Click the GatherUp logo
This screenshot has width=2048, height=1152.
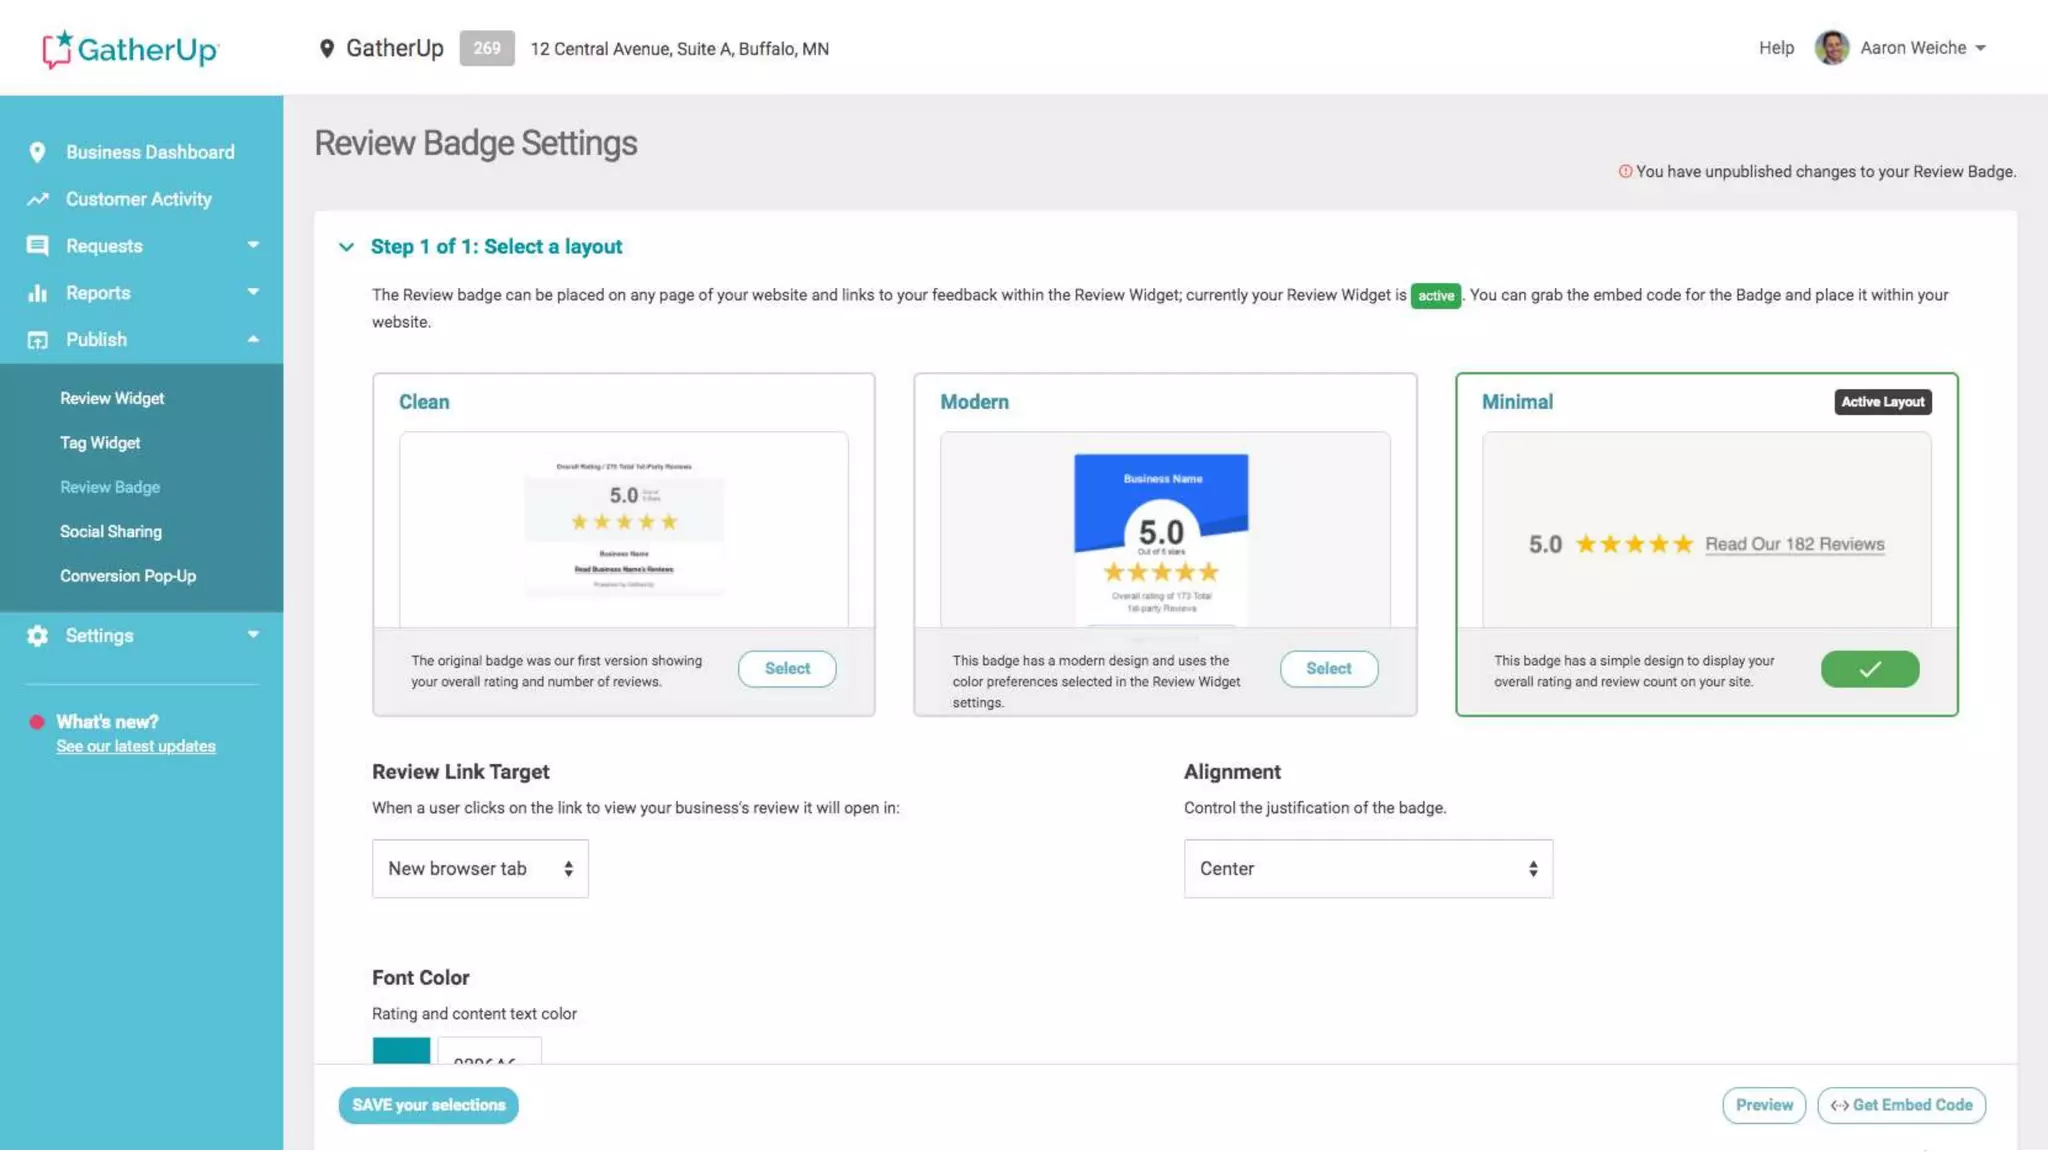tap(130, 48)
